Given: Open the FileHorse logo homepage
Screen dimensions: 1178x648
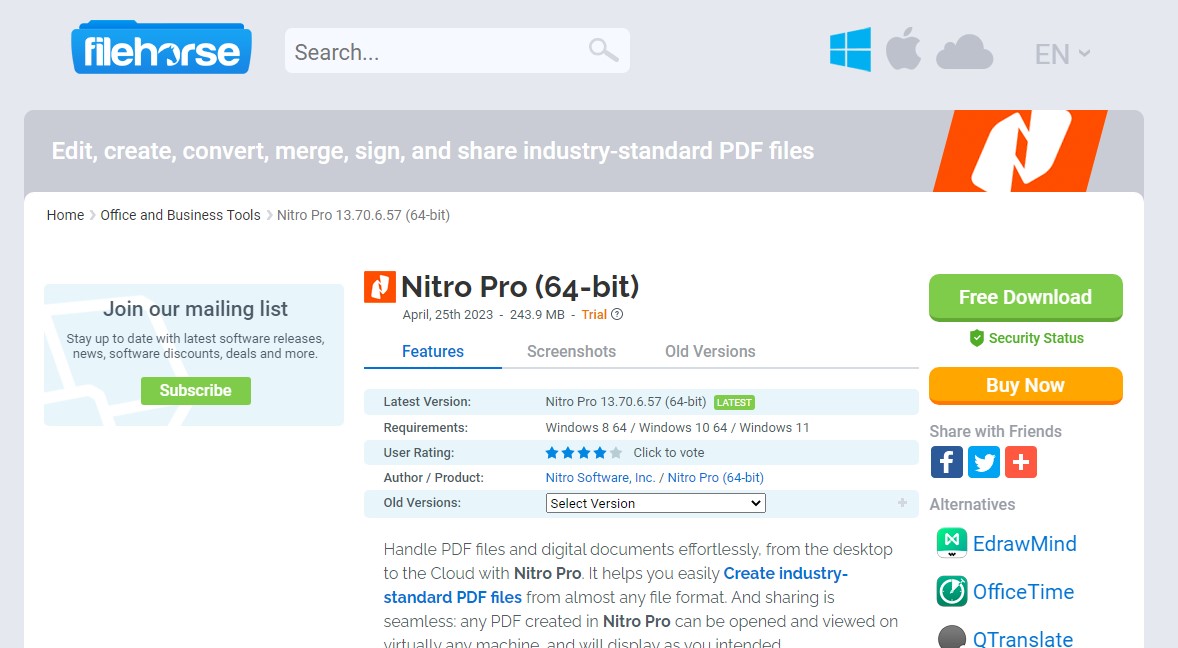Looking at the screenshot, I should (x=162, y=48).
